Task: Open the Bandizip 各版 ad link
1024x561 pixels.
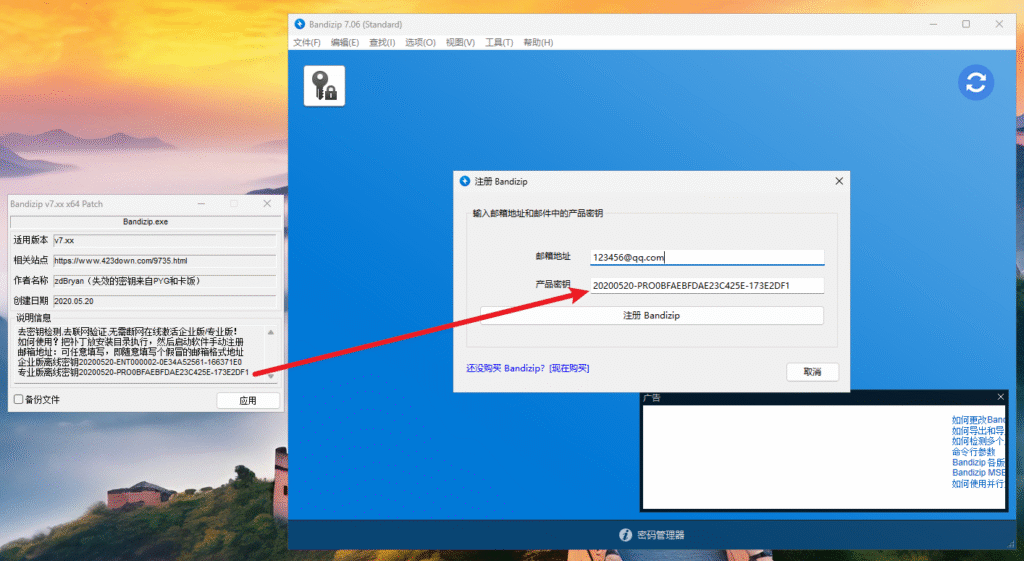Action: 978,462
